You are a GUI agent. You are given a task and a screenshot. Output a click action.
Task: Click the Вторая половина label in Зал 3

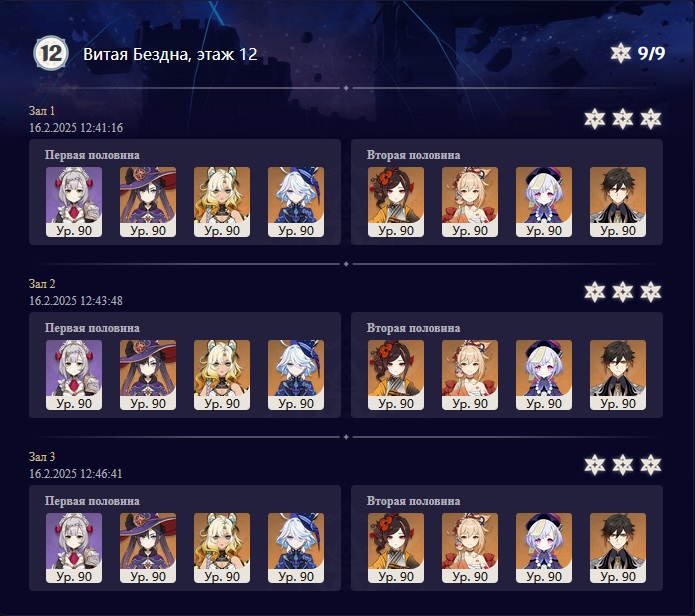click(x=413, y=501)
